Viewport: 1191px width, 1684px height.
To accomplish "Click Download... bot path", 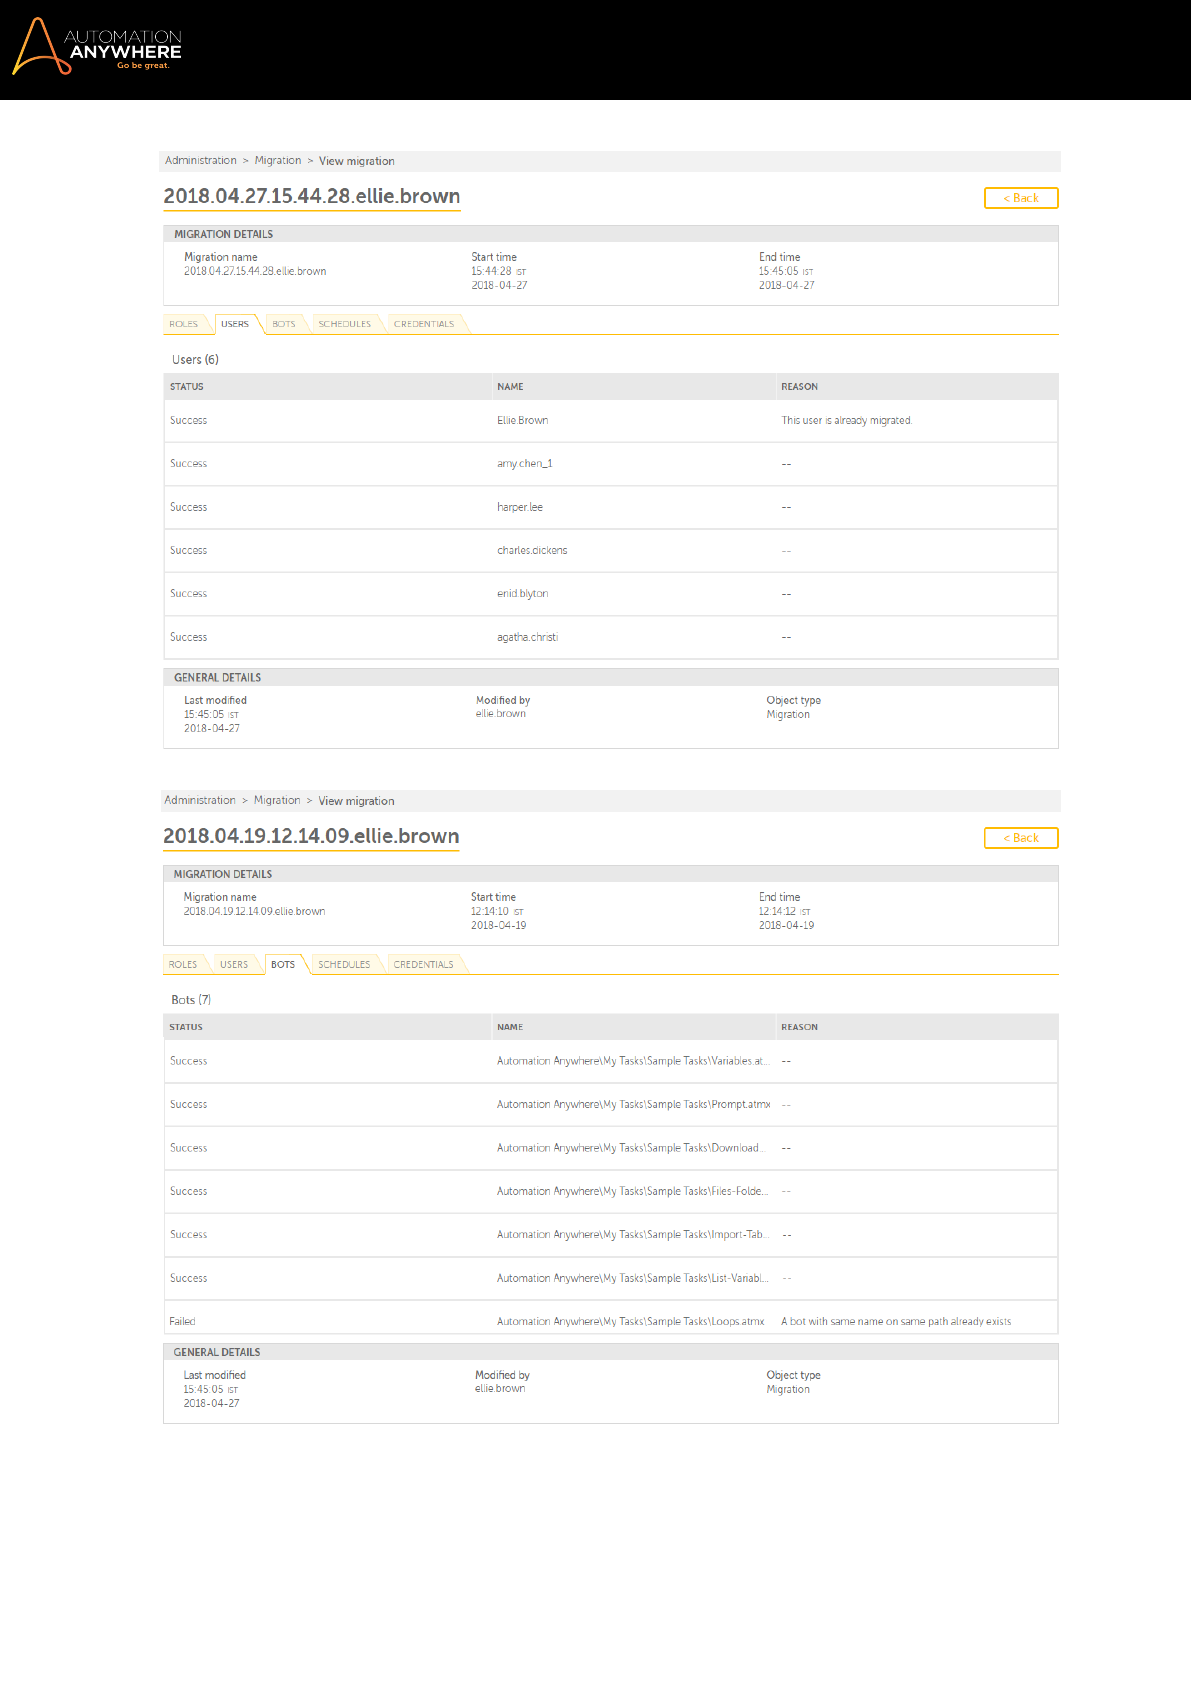I will pos(631,1148).
